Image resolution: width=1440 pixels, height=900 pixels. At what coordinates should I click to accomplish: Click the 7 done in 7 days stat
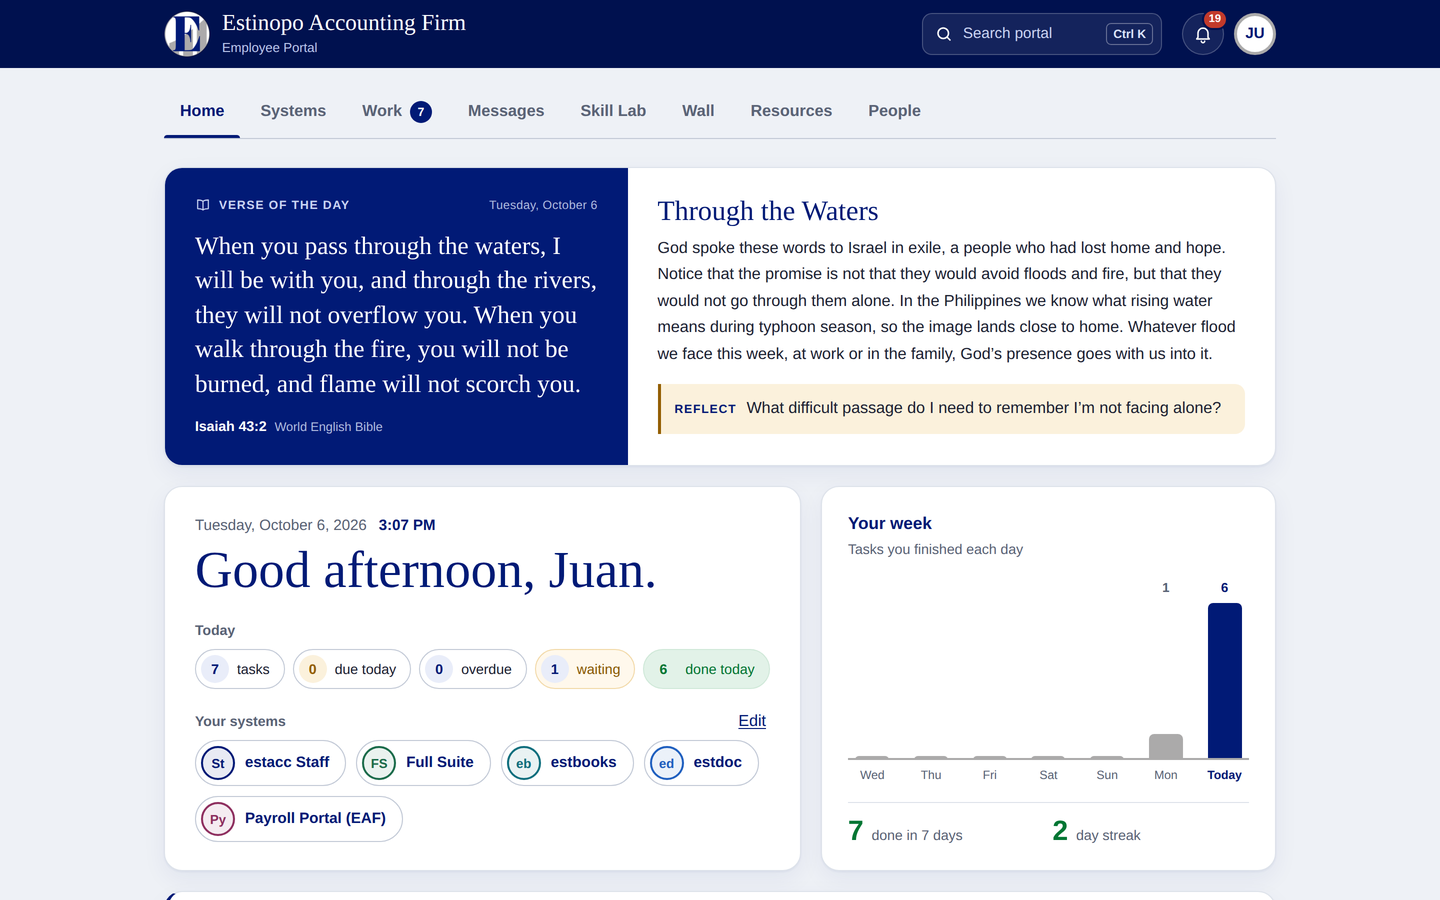tap(905, 832)
